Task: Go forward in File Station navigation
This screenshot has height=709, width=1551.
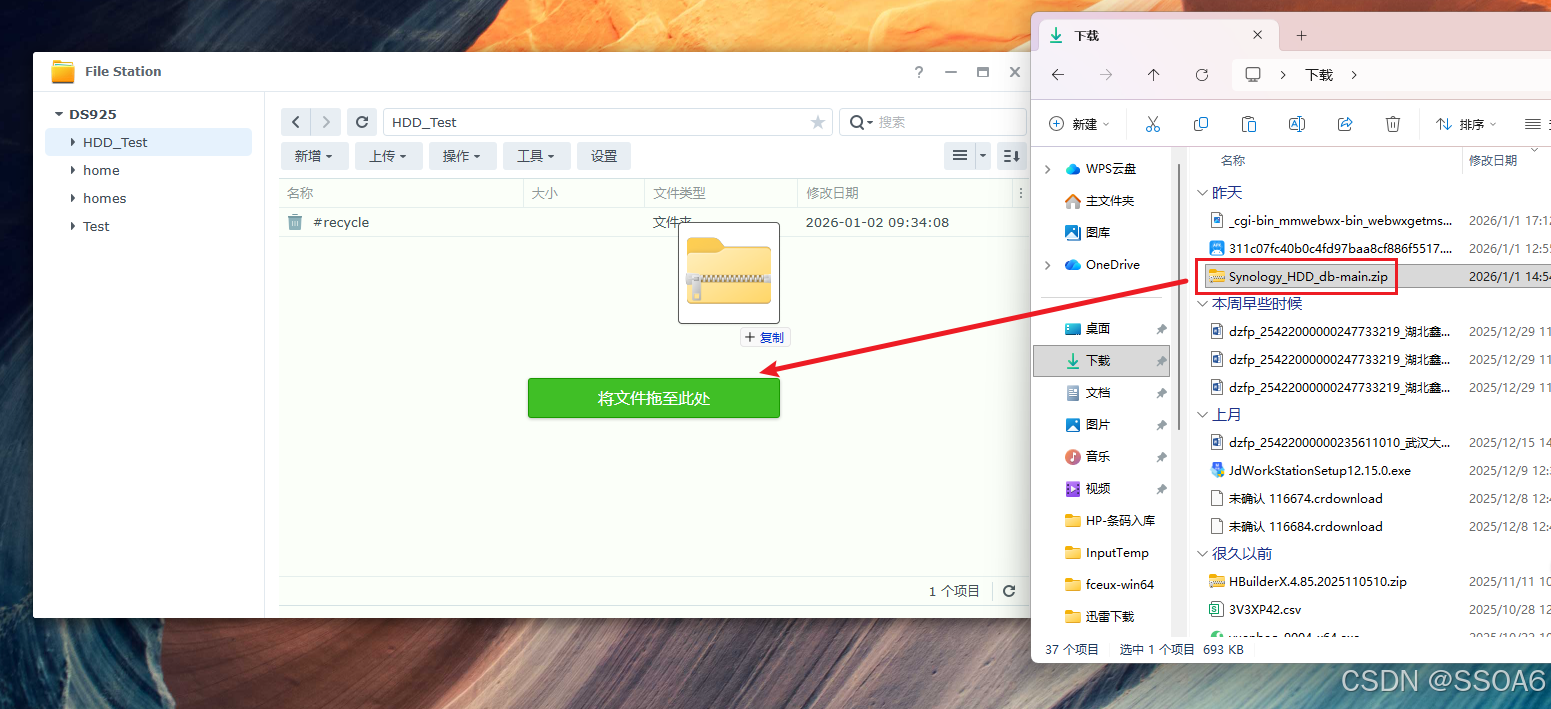Action: point(326,122)
